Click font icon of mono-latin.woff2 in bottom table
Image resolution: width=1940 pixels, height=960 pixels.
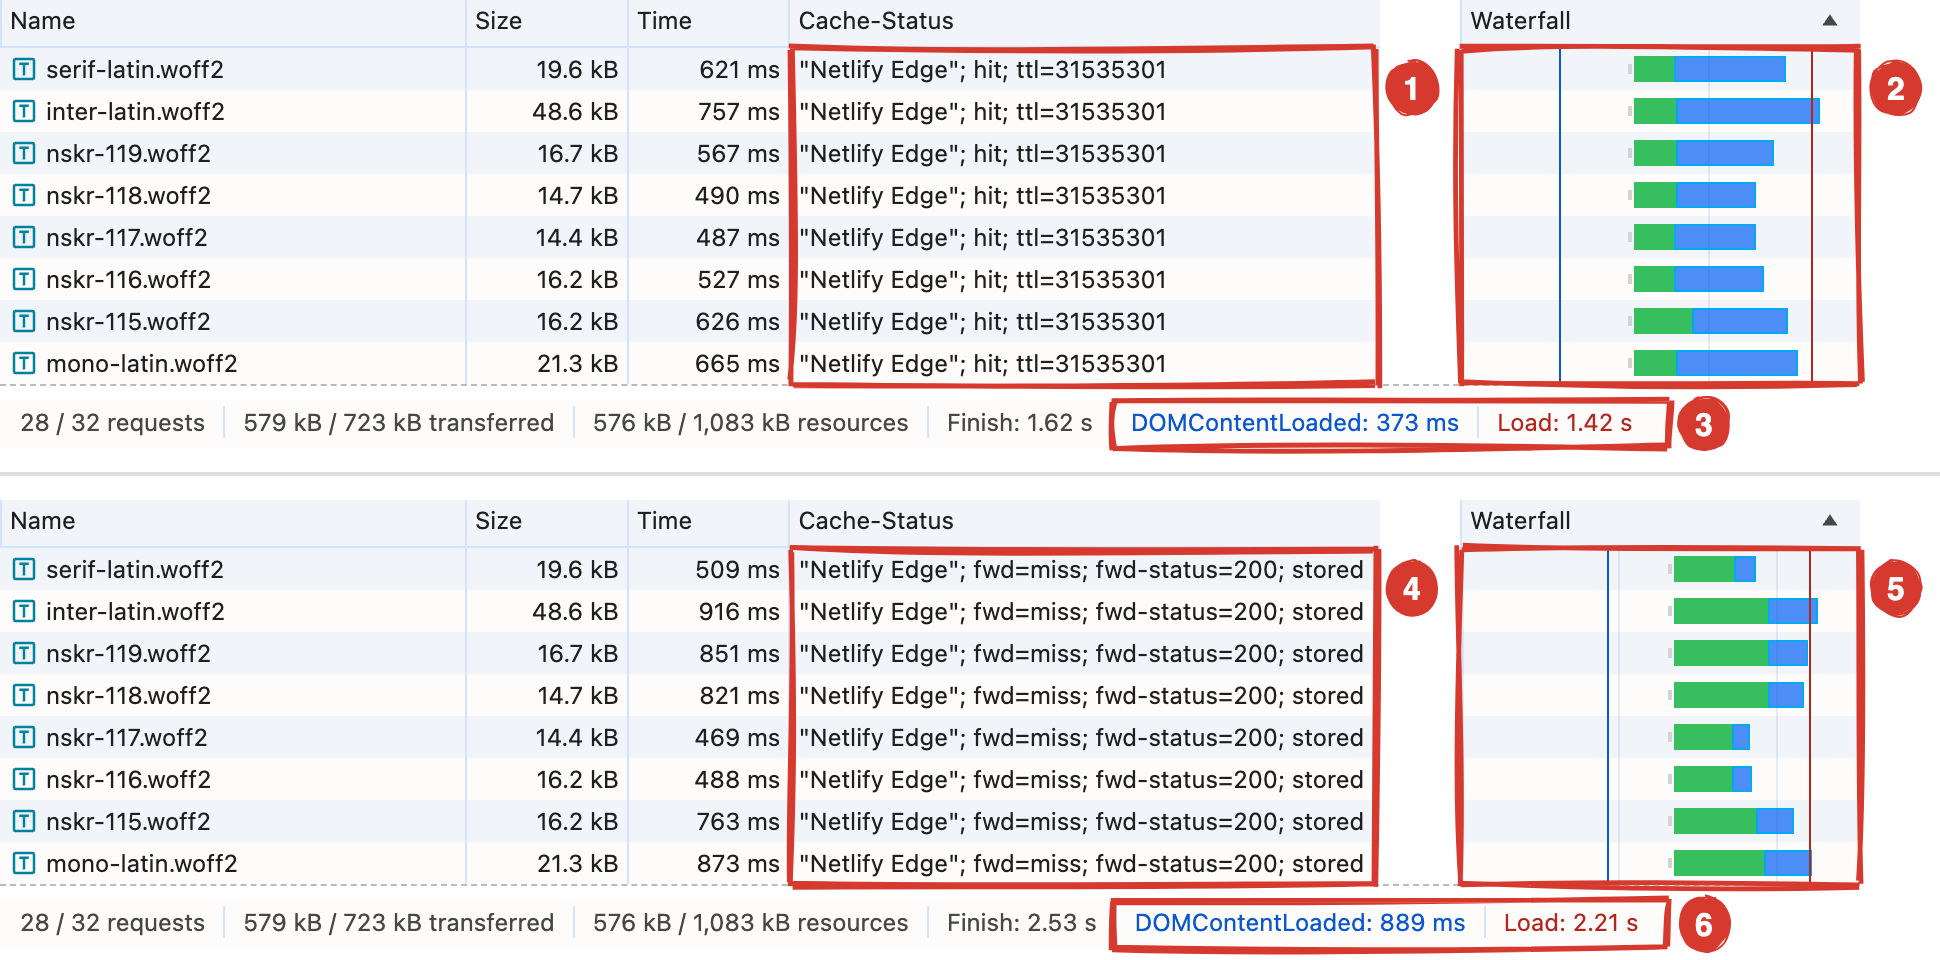tap(24, 863)
